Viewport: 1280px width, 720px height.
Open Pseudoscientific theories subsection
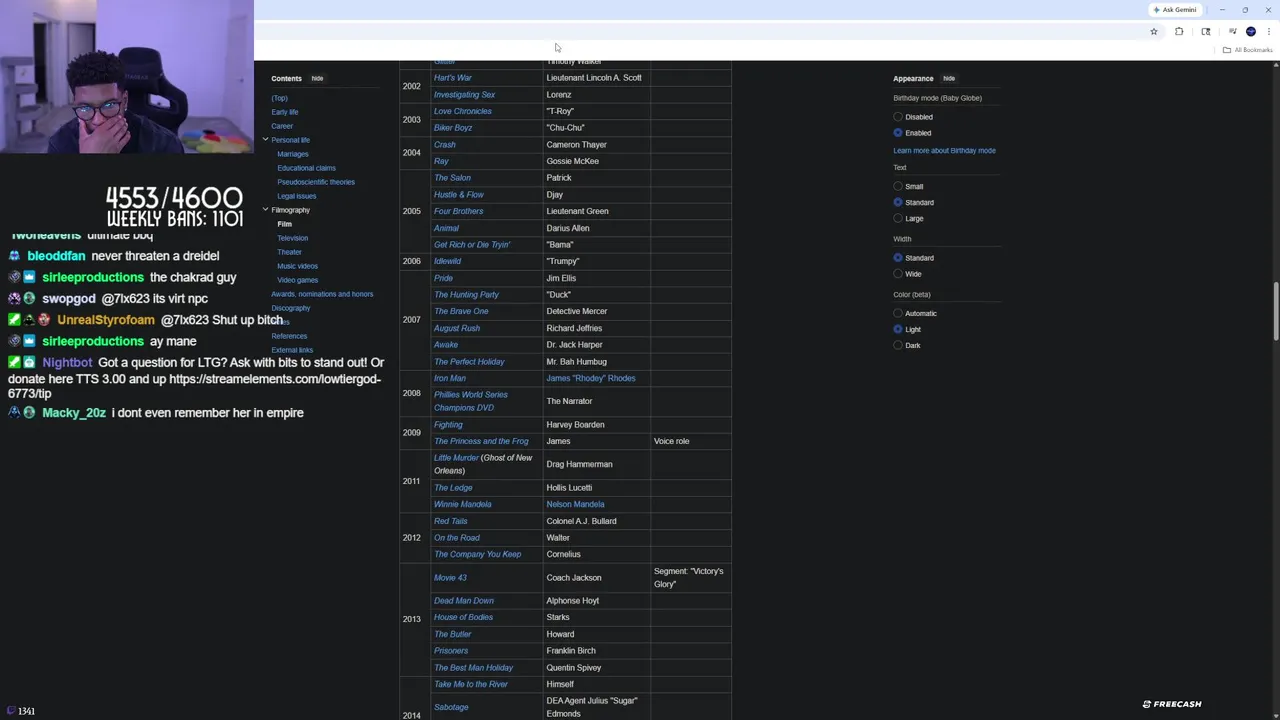(316, 182)
